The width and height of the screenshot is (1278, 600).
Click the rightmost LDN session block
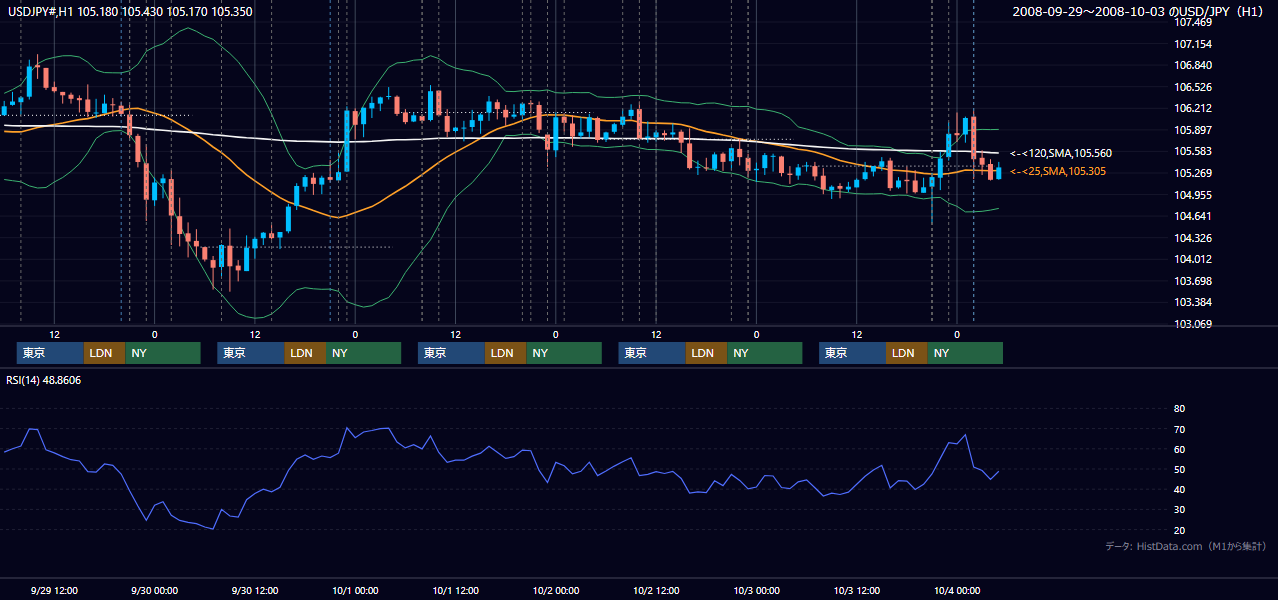tap(906, 353)
